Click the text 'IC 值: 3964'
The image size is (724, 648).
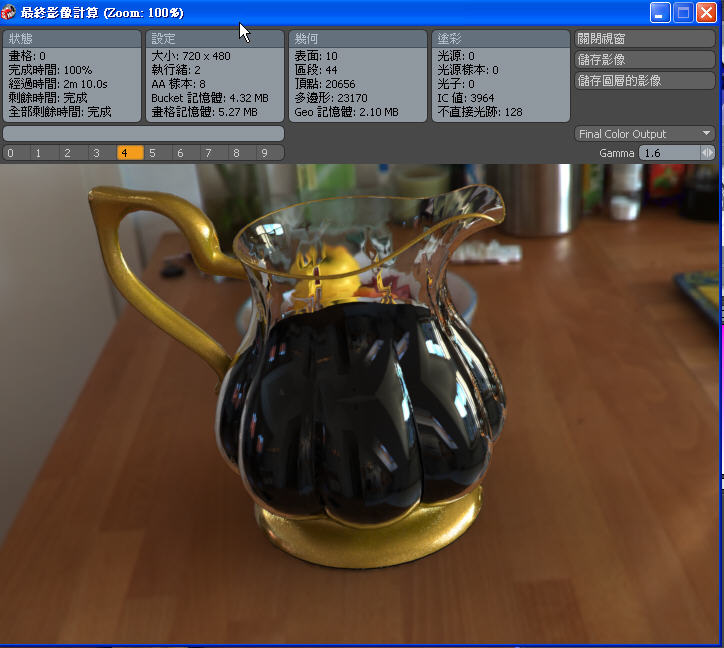[465, 98]
